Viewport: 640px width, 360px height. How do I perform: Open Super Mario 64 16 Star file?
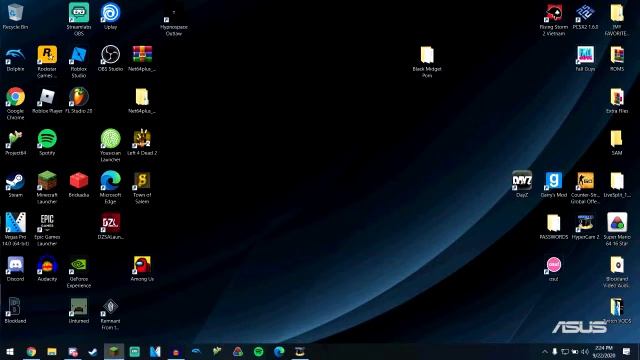point(617,229)
